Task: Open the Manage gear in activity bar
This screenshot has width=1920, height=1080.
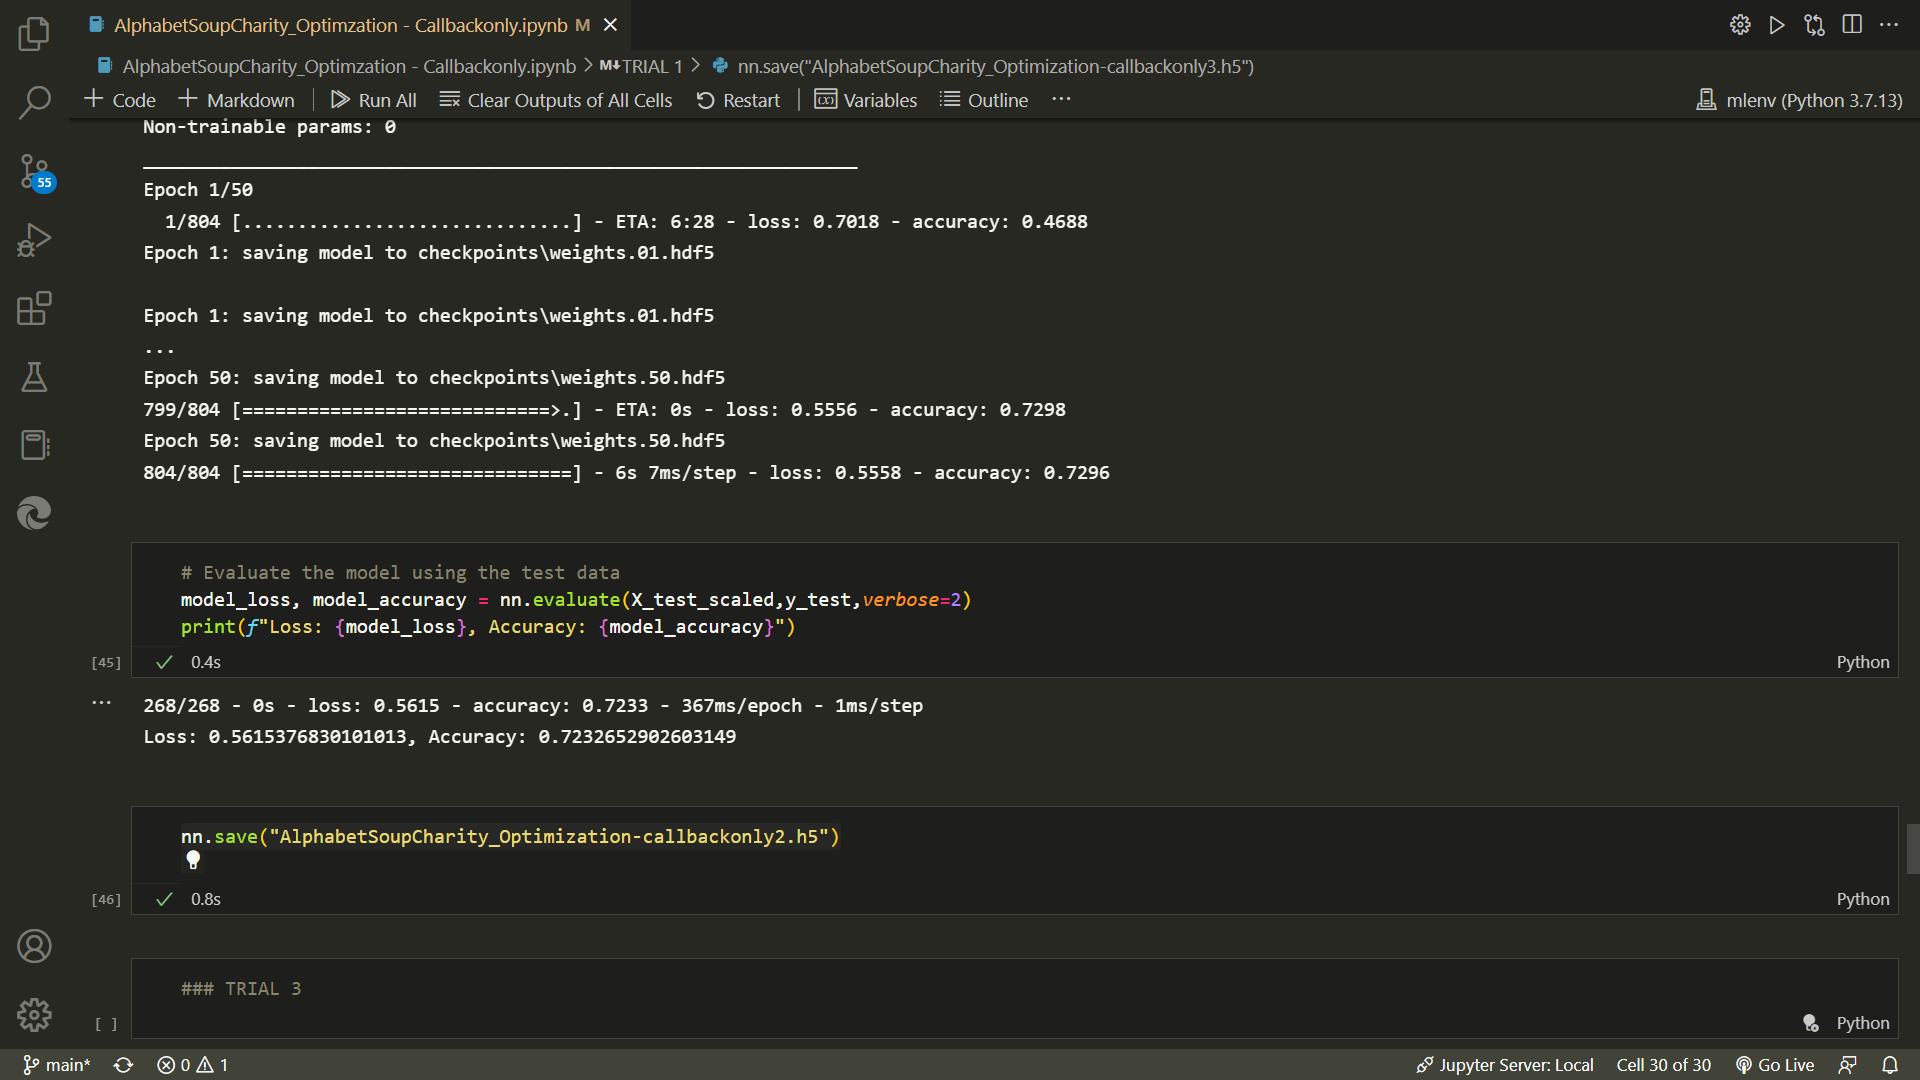Action: coord(34,1014)
